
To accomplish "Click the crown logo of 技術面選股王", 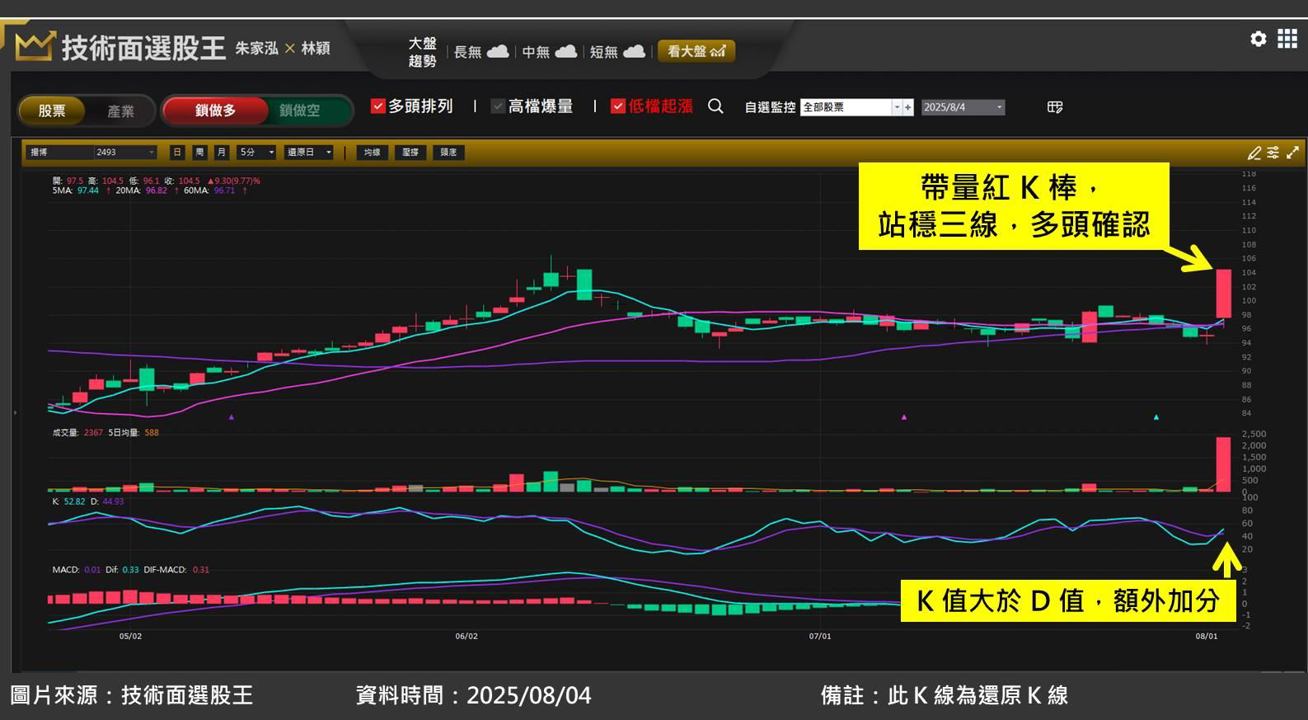I will [35, 46].
